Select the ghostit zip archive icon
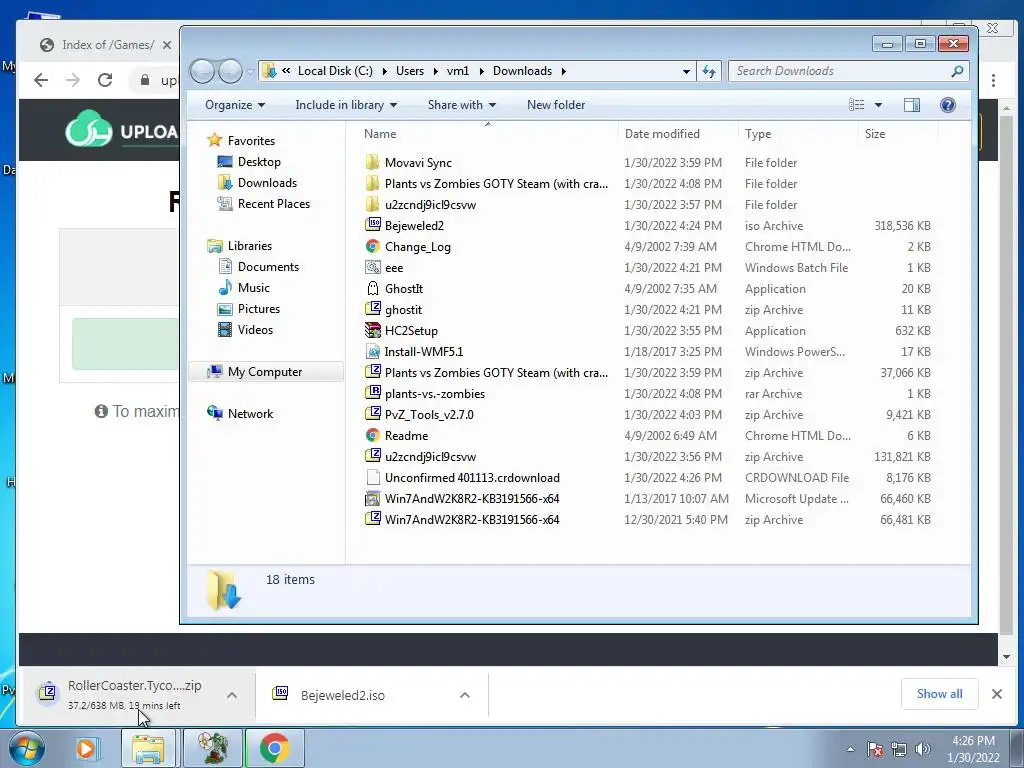 372,309
